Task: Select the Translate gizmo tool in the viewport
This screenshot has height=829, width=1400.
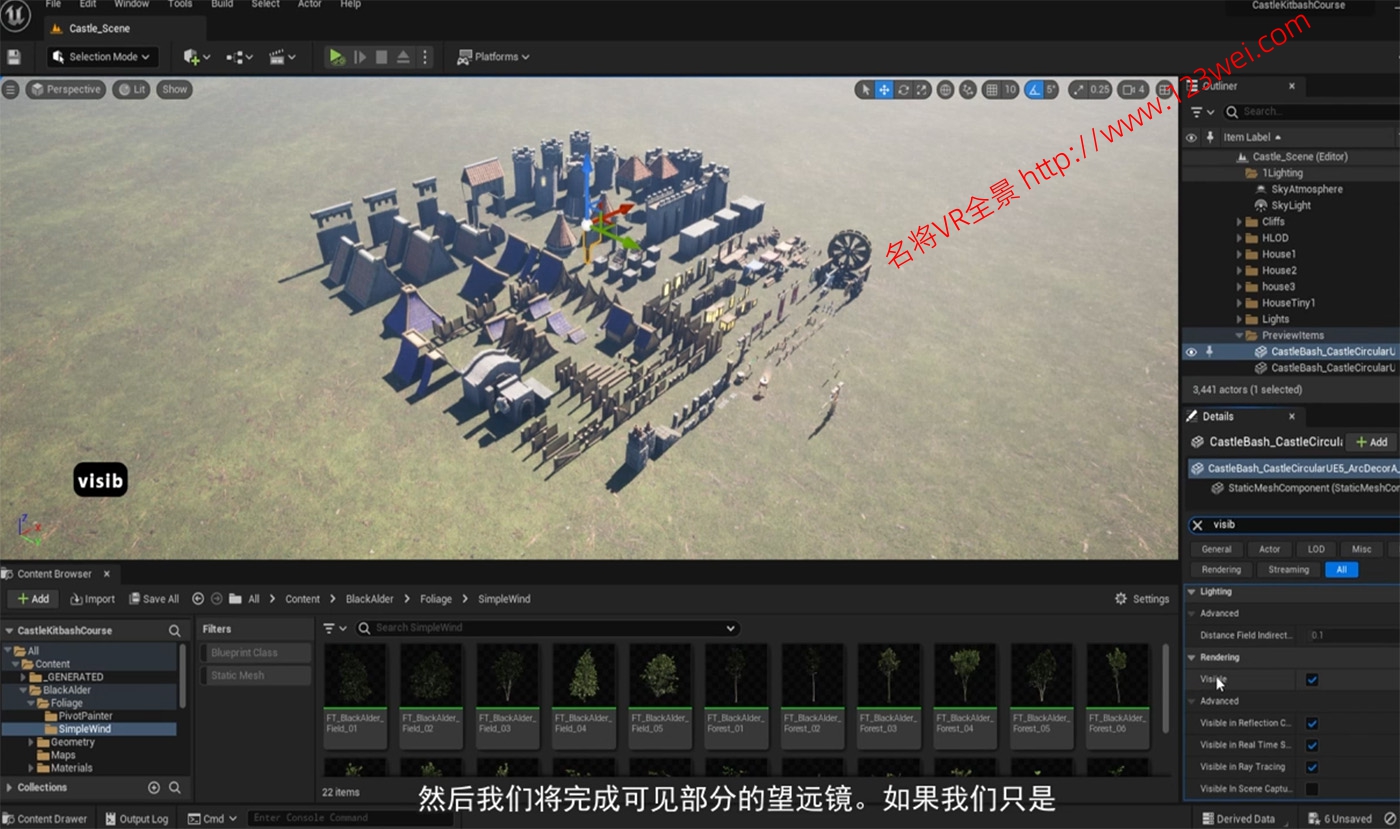Action: point(883,89)
